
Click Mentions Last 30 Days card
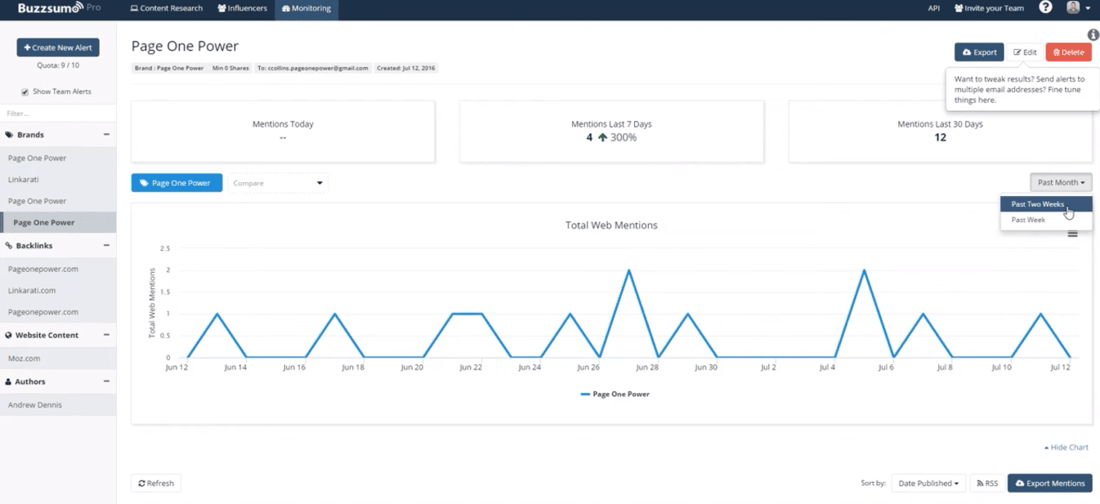click(940, 131)
